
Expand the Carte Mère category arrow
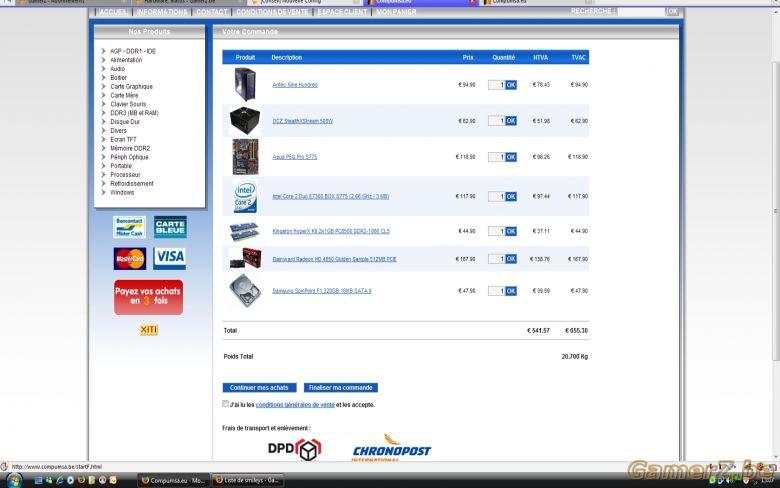tap(103, 95)
